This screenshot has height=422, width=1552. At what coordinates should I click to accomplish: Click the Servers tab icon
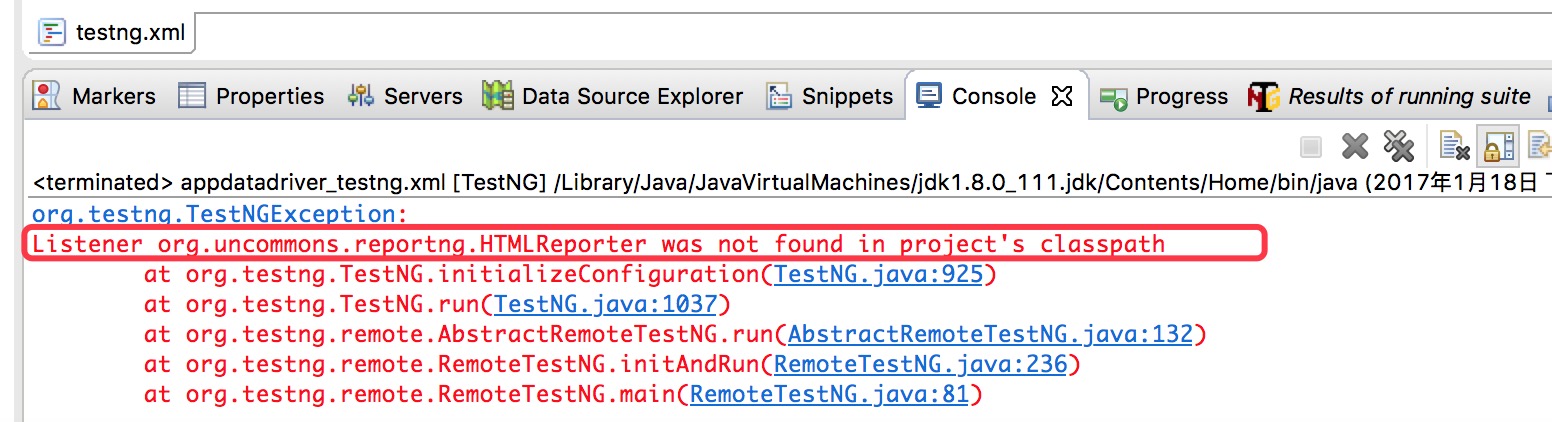point(360,96)
